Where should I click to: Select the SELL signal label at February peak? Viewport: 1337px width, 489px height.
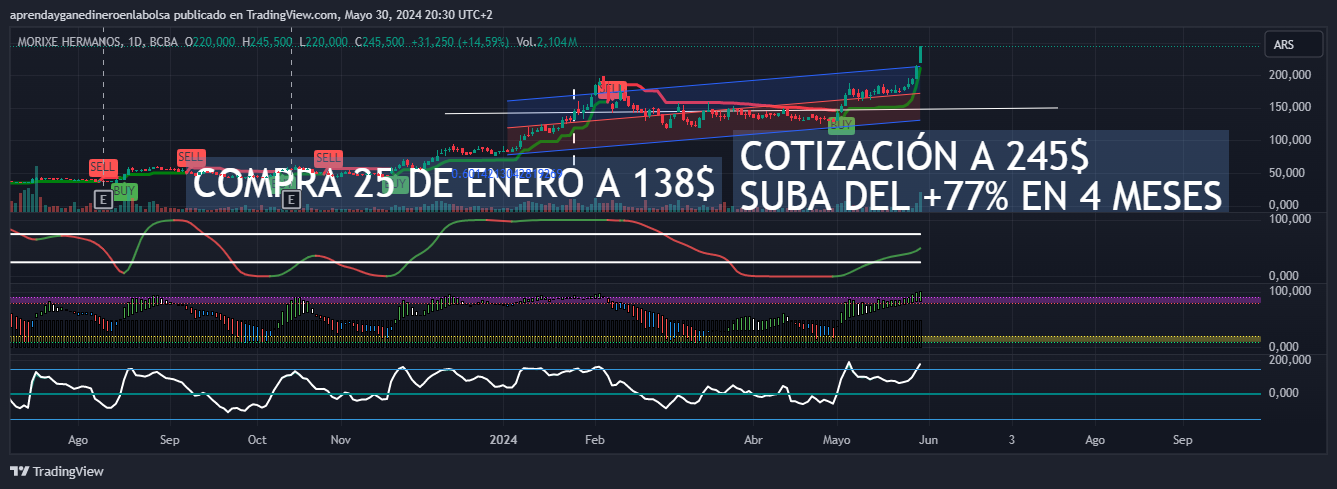pos(612,90)
